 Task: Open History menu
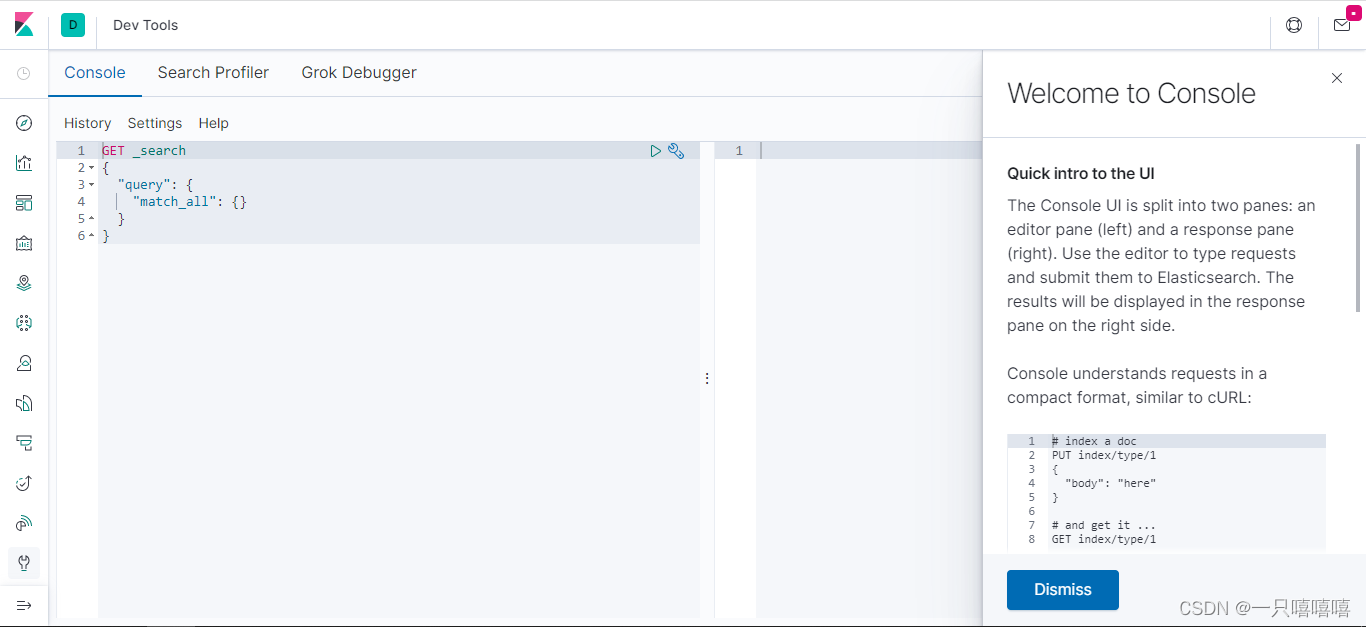pos(88,123)
